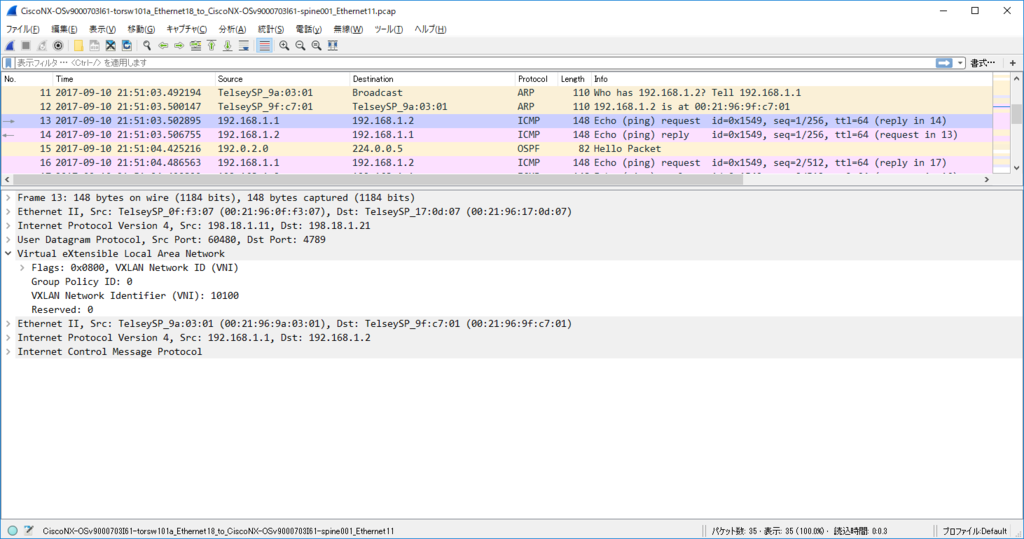1024x539 pixels.
Task: Jump to first packet with up arrow icon
Action: pyautogui.click(x=212, y=46)
